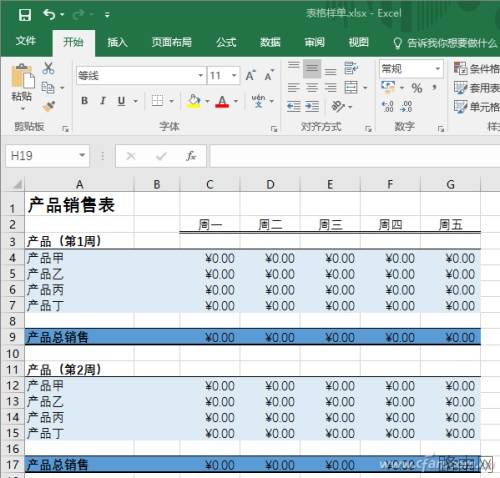Open the 剪贴板 dialog launcher
This screenshot has height=478, width=500.
tap(66, 129)
